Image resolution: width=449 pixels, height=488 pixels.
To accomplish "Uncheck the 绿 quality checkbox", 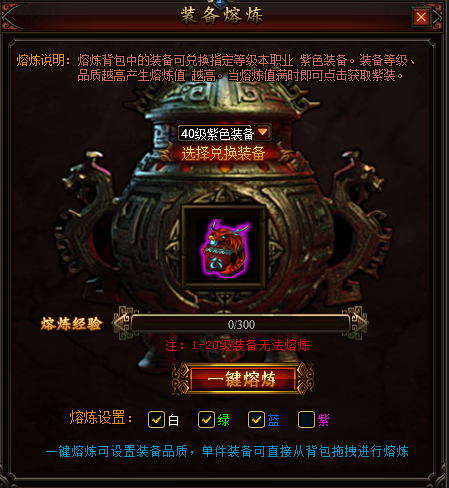I will point(206,419).
